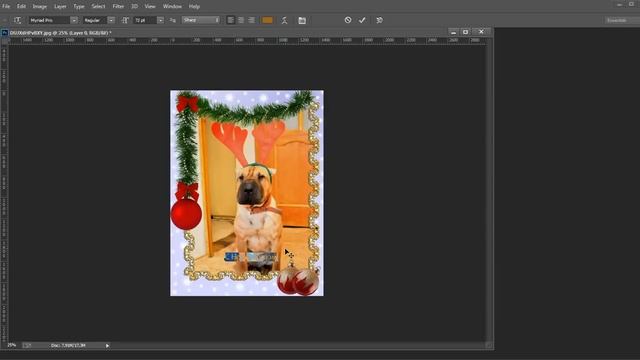The width and height of the screenshot is (640, 360).
Task: Open the Sharp anti-aliasing dropdown
Action: [201, 20]
